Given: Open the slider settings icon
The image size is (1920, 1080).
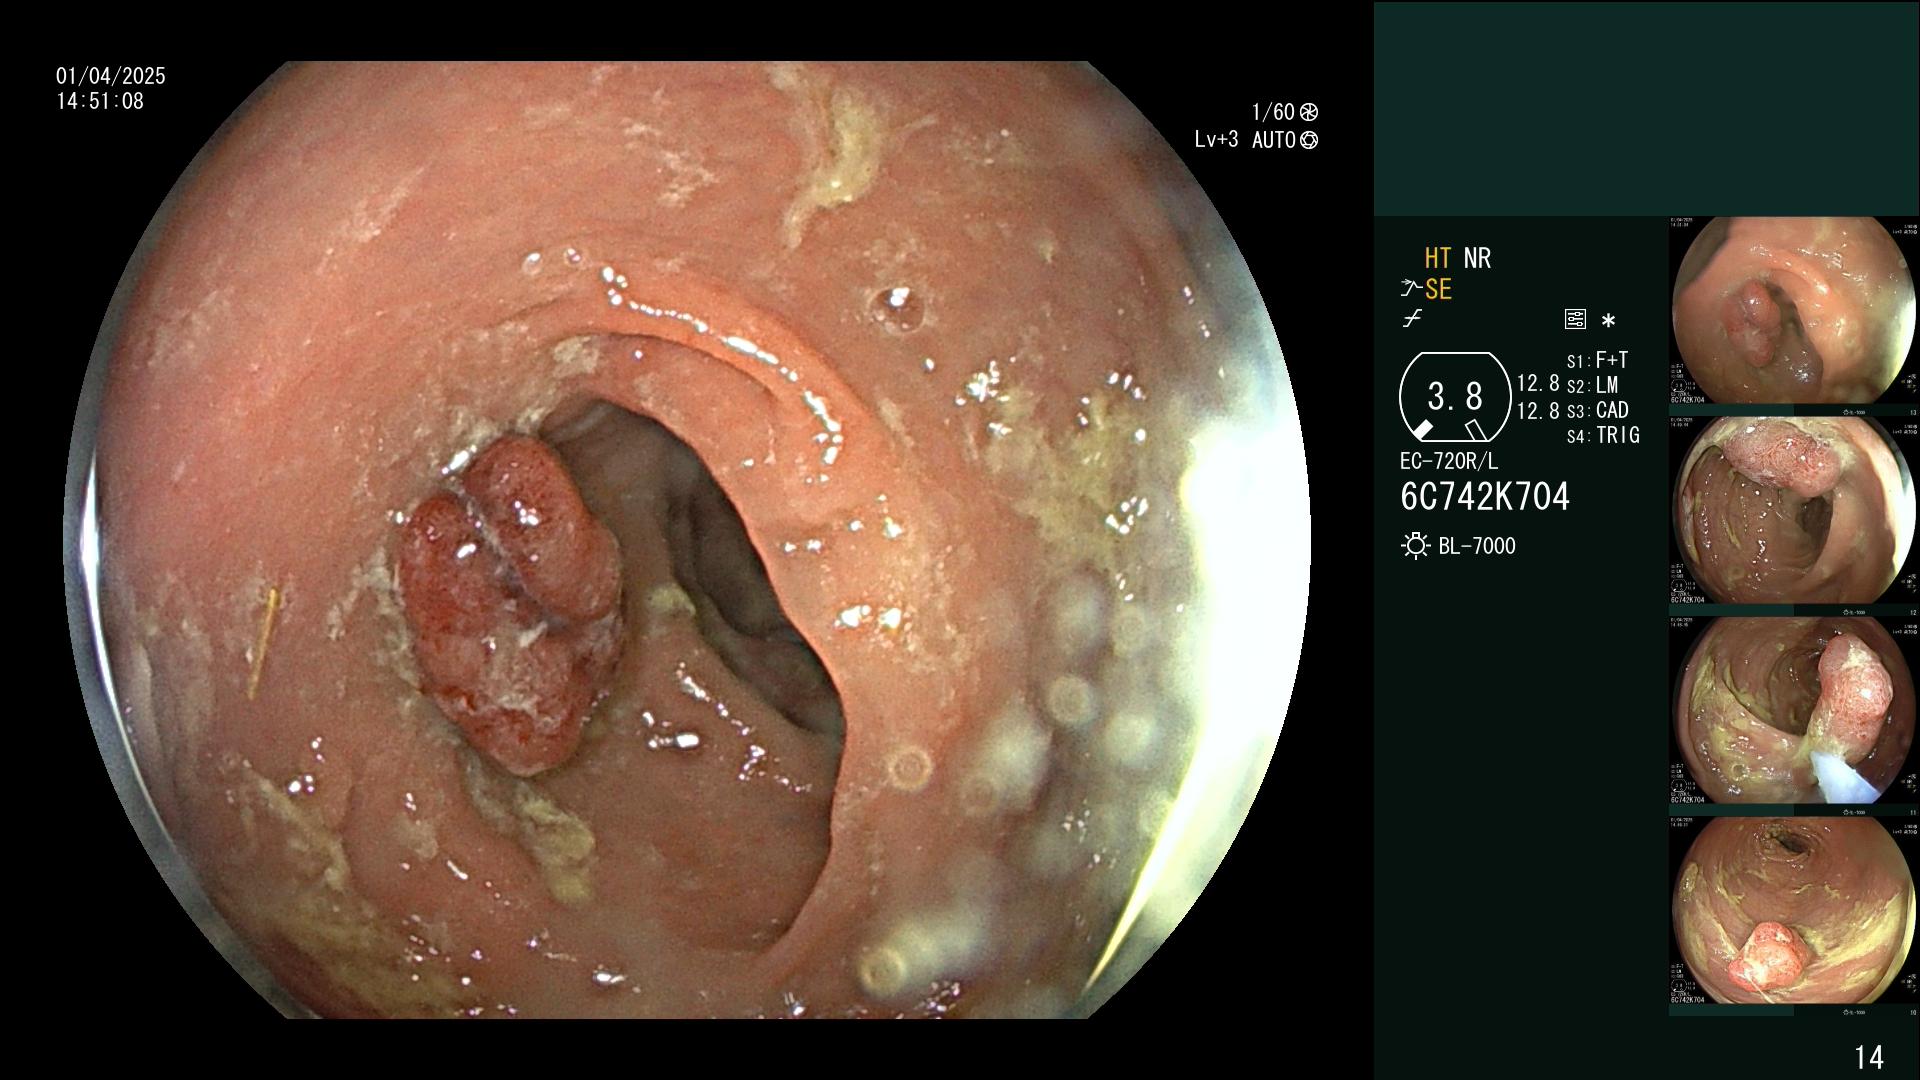Looking at the screenshot, I should (1575, 319).
